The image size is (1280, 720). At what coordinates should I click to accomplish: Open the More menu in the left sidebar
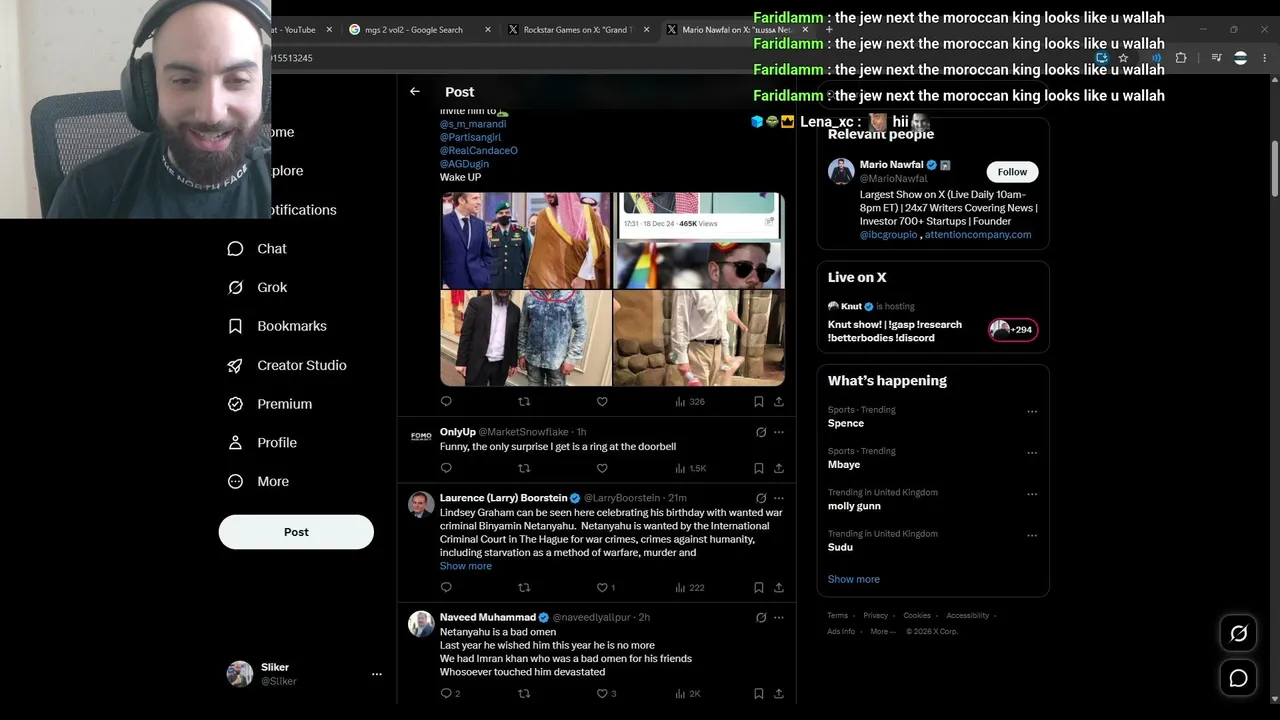pos(258,482)
